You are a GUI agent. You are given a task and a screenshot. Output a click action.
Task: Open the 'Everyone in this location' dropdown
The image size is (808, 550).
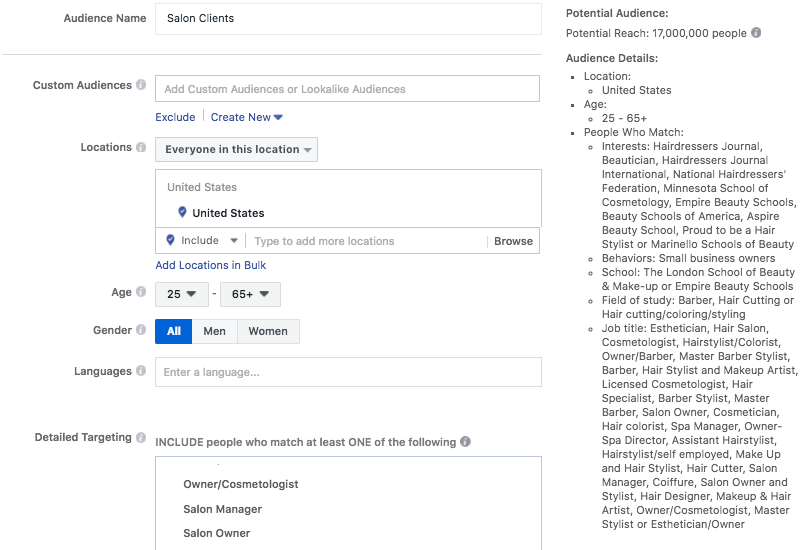[x=237, y=149]
